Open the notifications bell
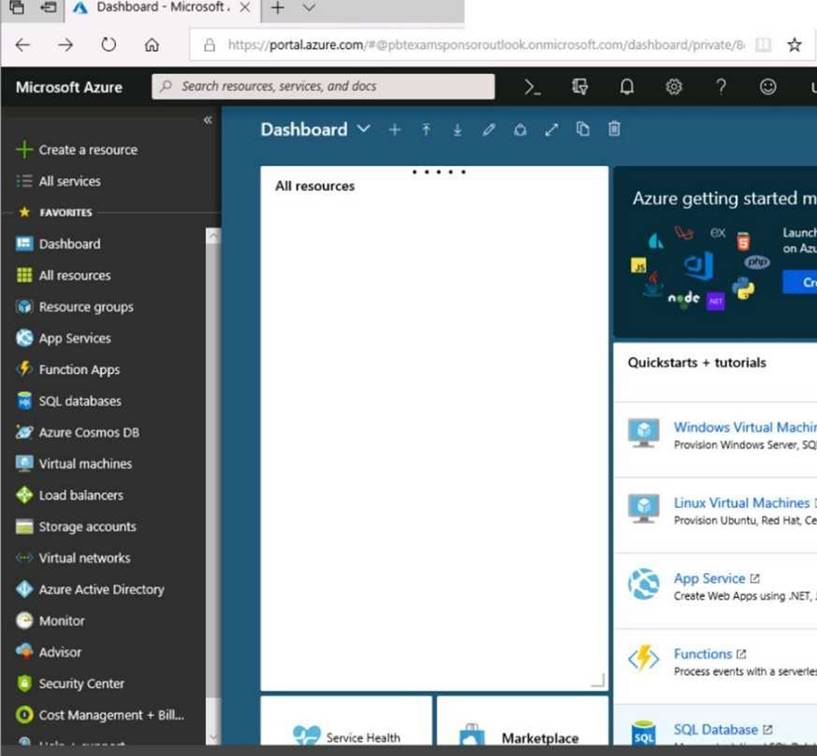Screen dimensions: 817x756 click(627, 86)
